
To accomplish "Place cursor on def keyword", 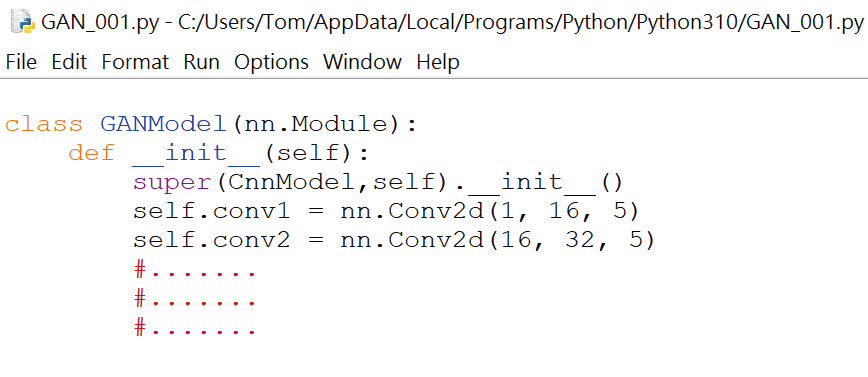I will point(92,153).
